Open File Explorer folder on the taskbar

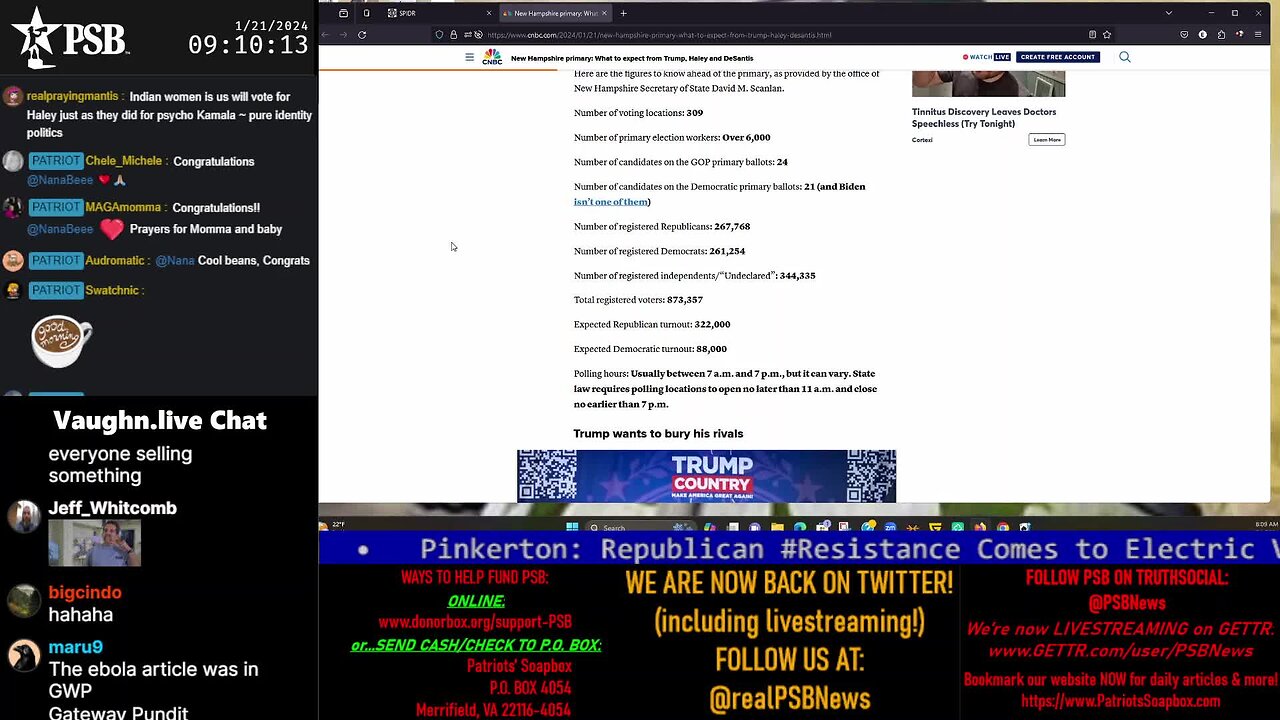(777, 527)
